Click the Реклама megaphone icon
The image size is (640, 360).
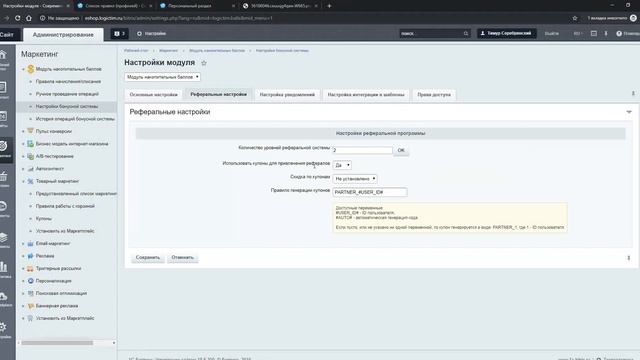pos(30,256)
